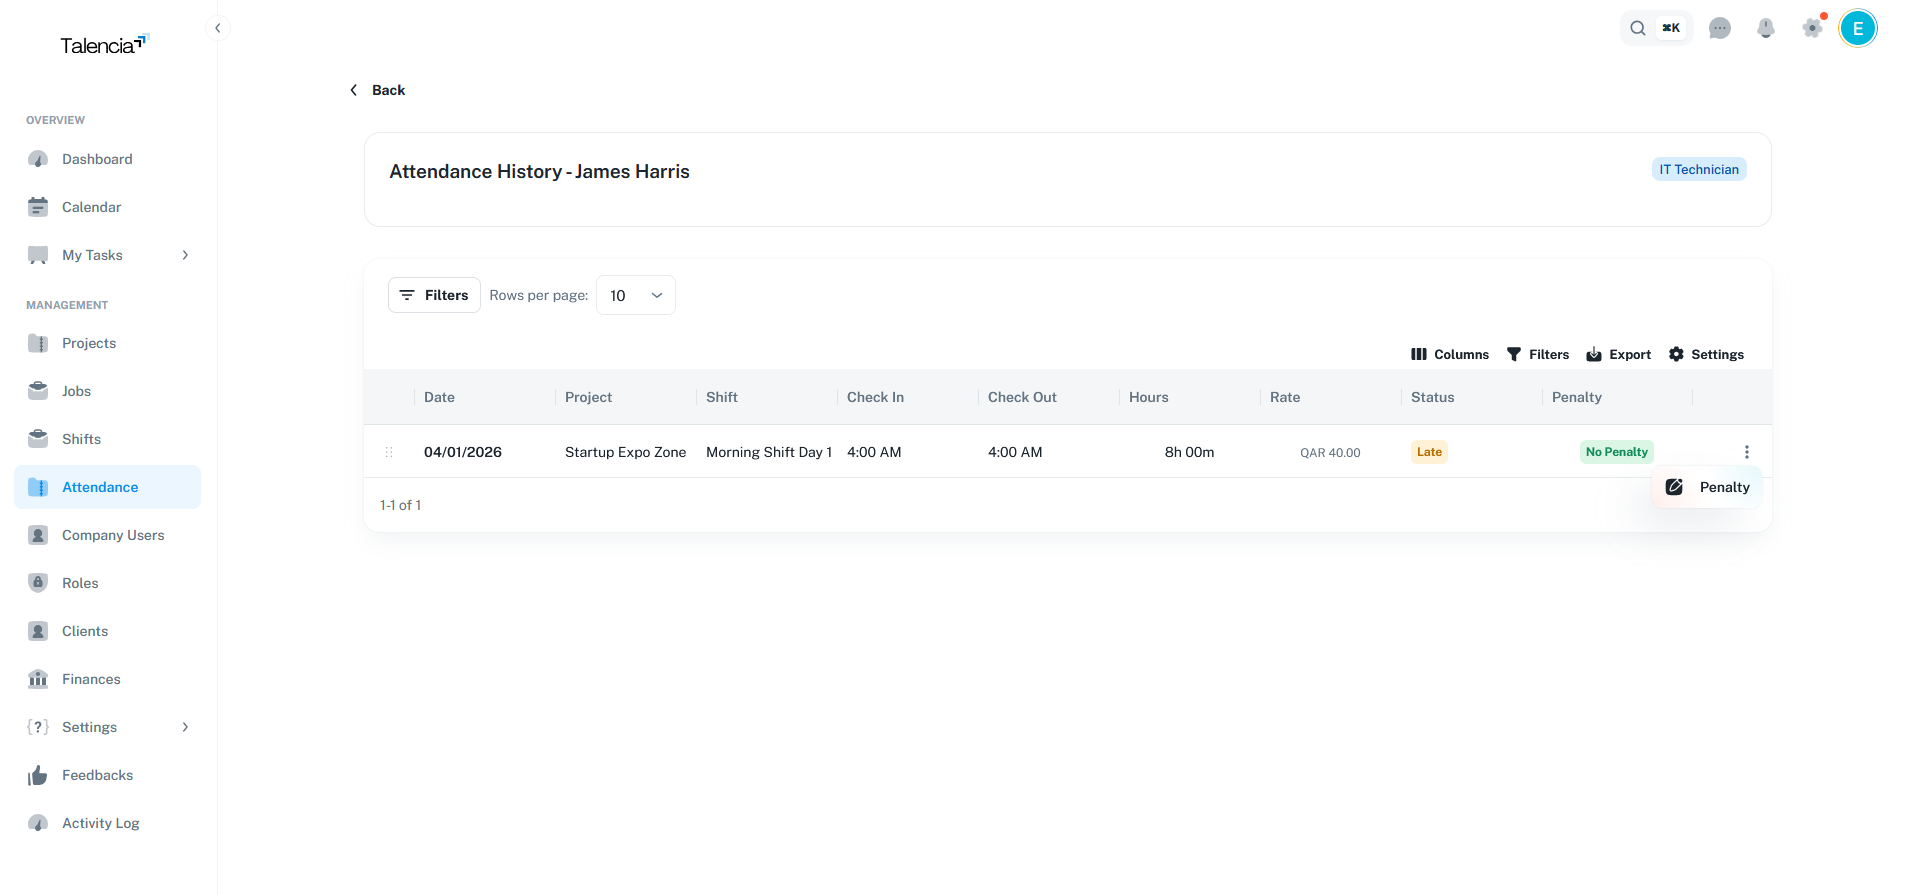Click the No Penalty badge

coord(1616,452)
